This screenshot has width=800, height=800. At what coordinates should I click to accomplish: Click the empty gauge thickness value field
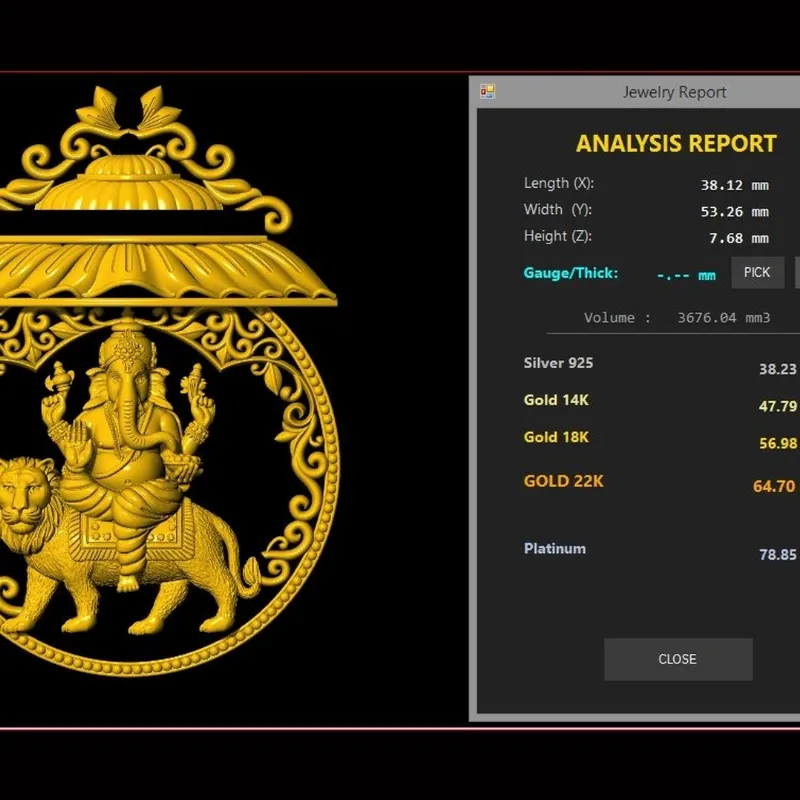point(686,276)
